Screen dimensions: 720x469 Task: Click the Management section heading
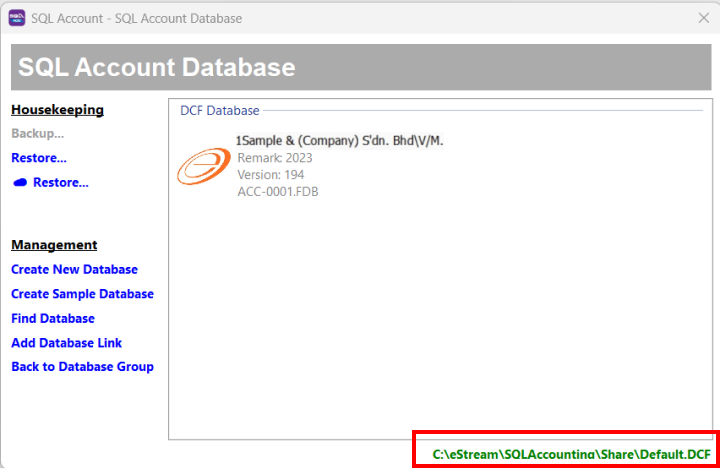(x=54, y=245)
